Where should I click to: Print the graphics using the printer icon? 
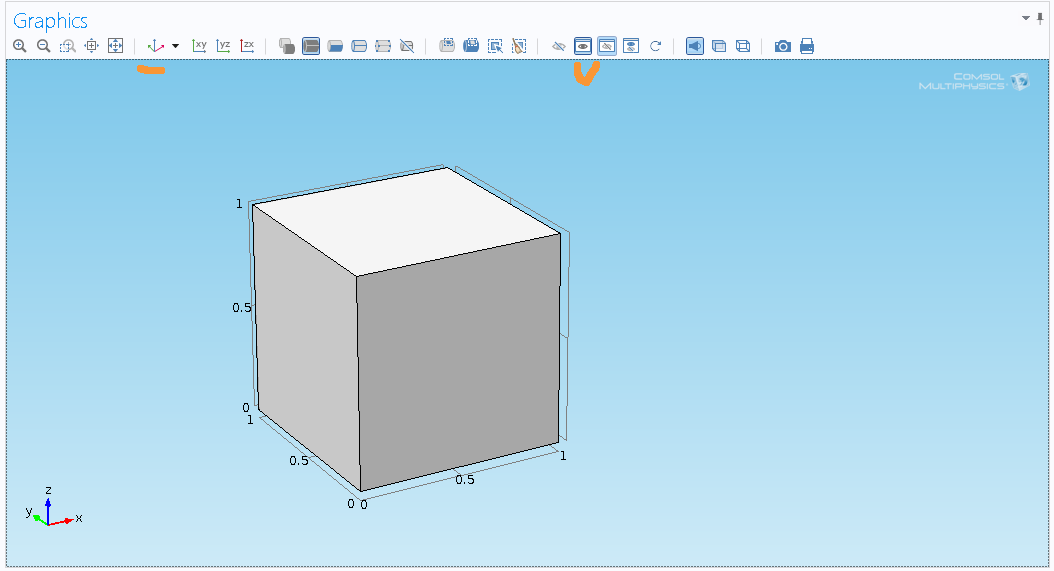(807, 46)
